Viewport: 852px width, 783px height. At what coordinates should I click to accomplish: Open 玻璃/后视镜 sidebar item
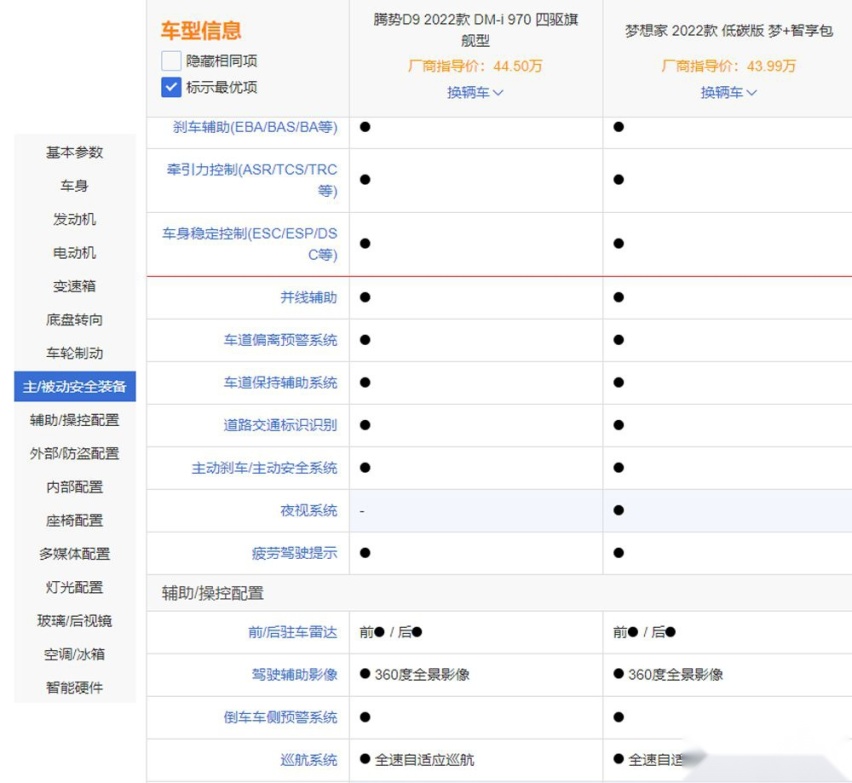coord(75,621)
